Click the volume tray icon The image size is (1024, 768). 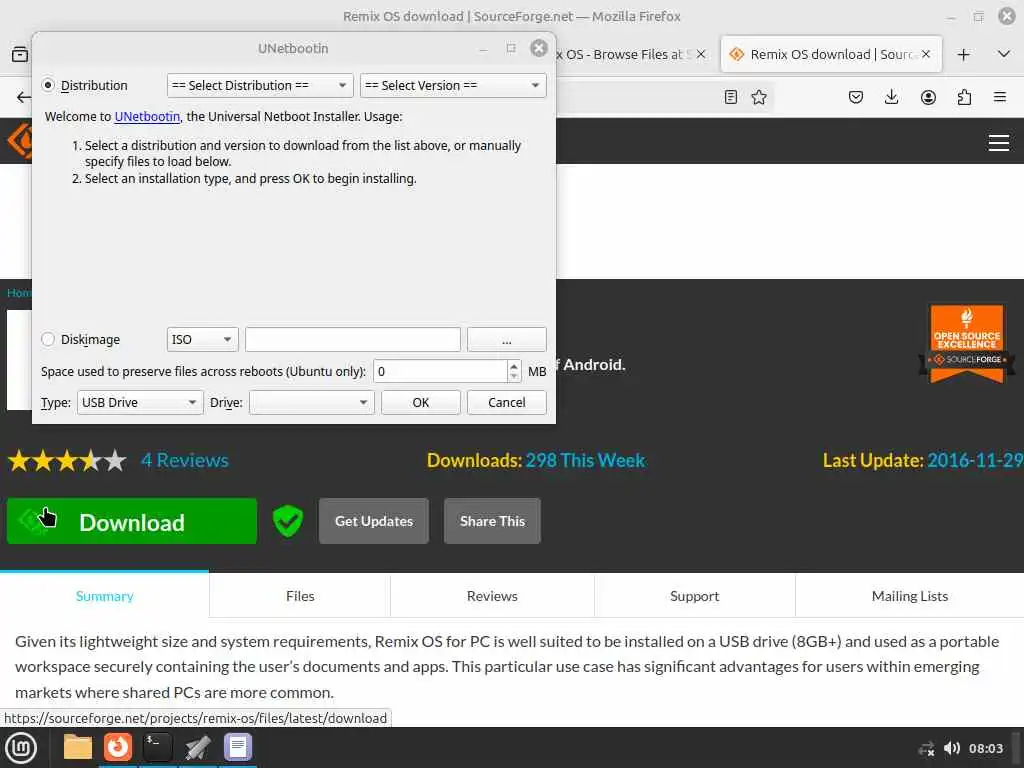click(952, 748)
